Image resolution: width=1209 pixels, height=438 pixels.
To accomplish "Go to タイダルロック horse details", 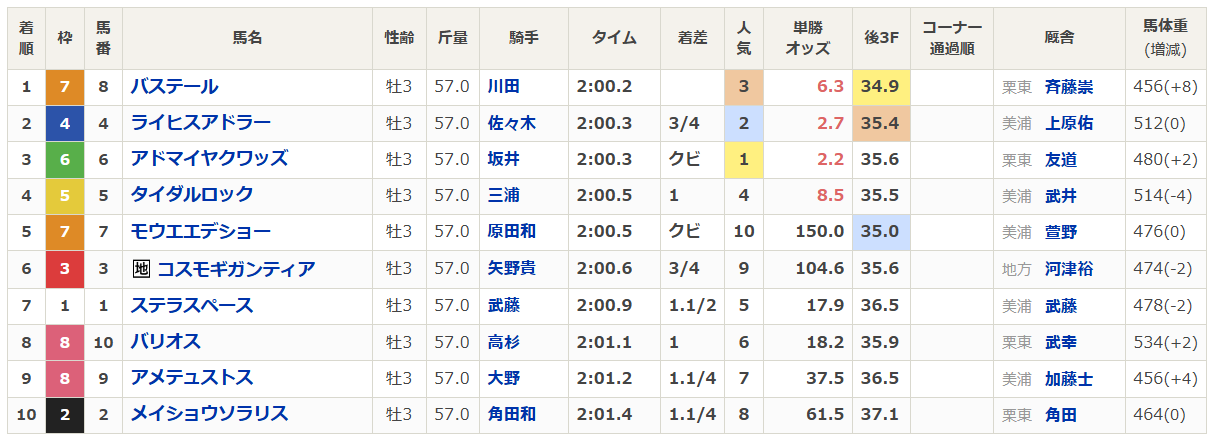I will click(x=191, y=195).
